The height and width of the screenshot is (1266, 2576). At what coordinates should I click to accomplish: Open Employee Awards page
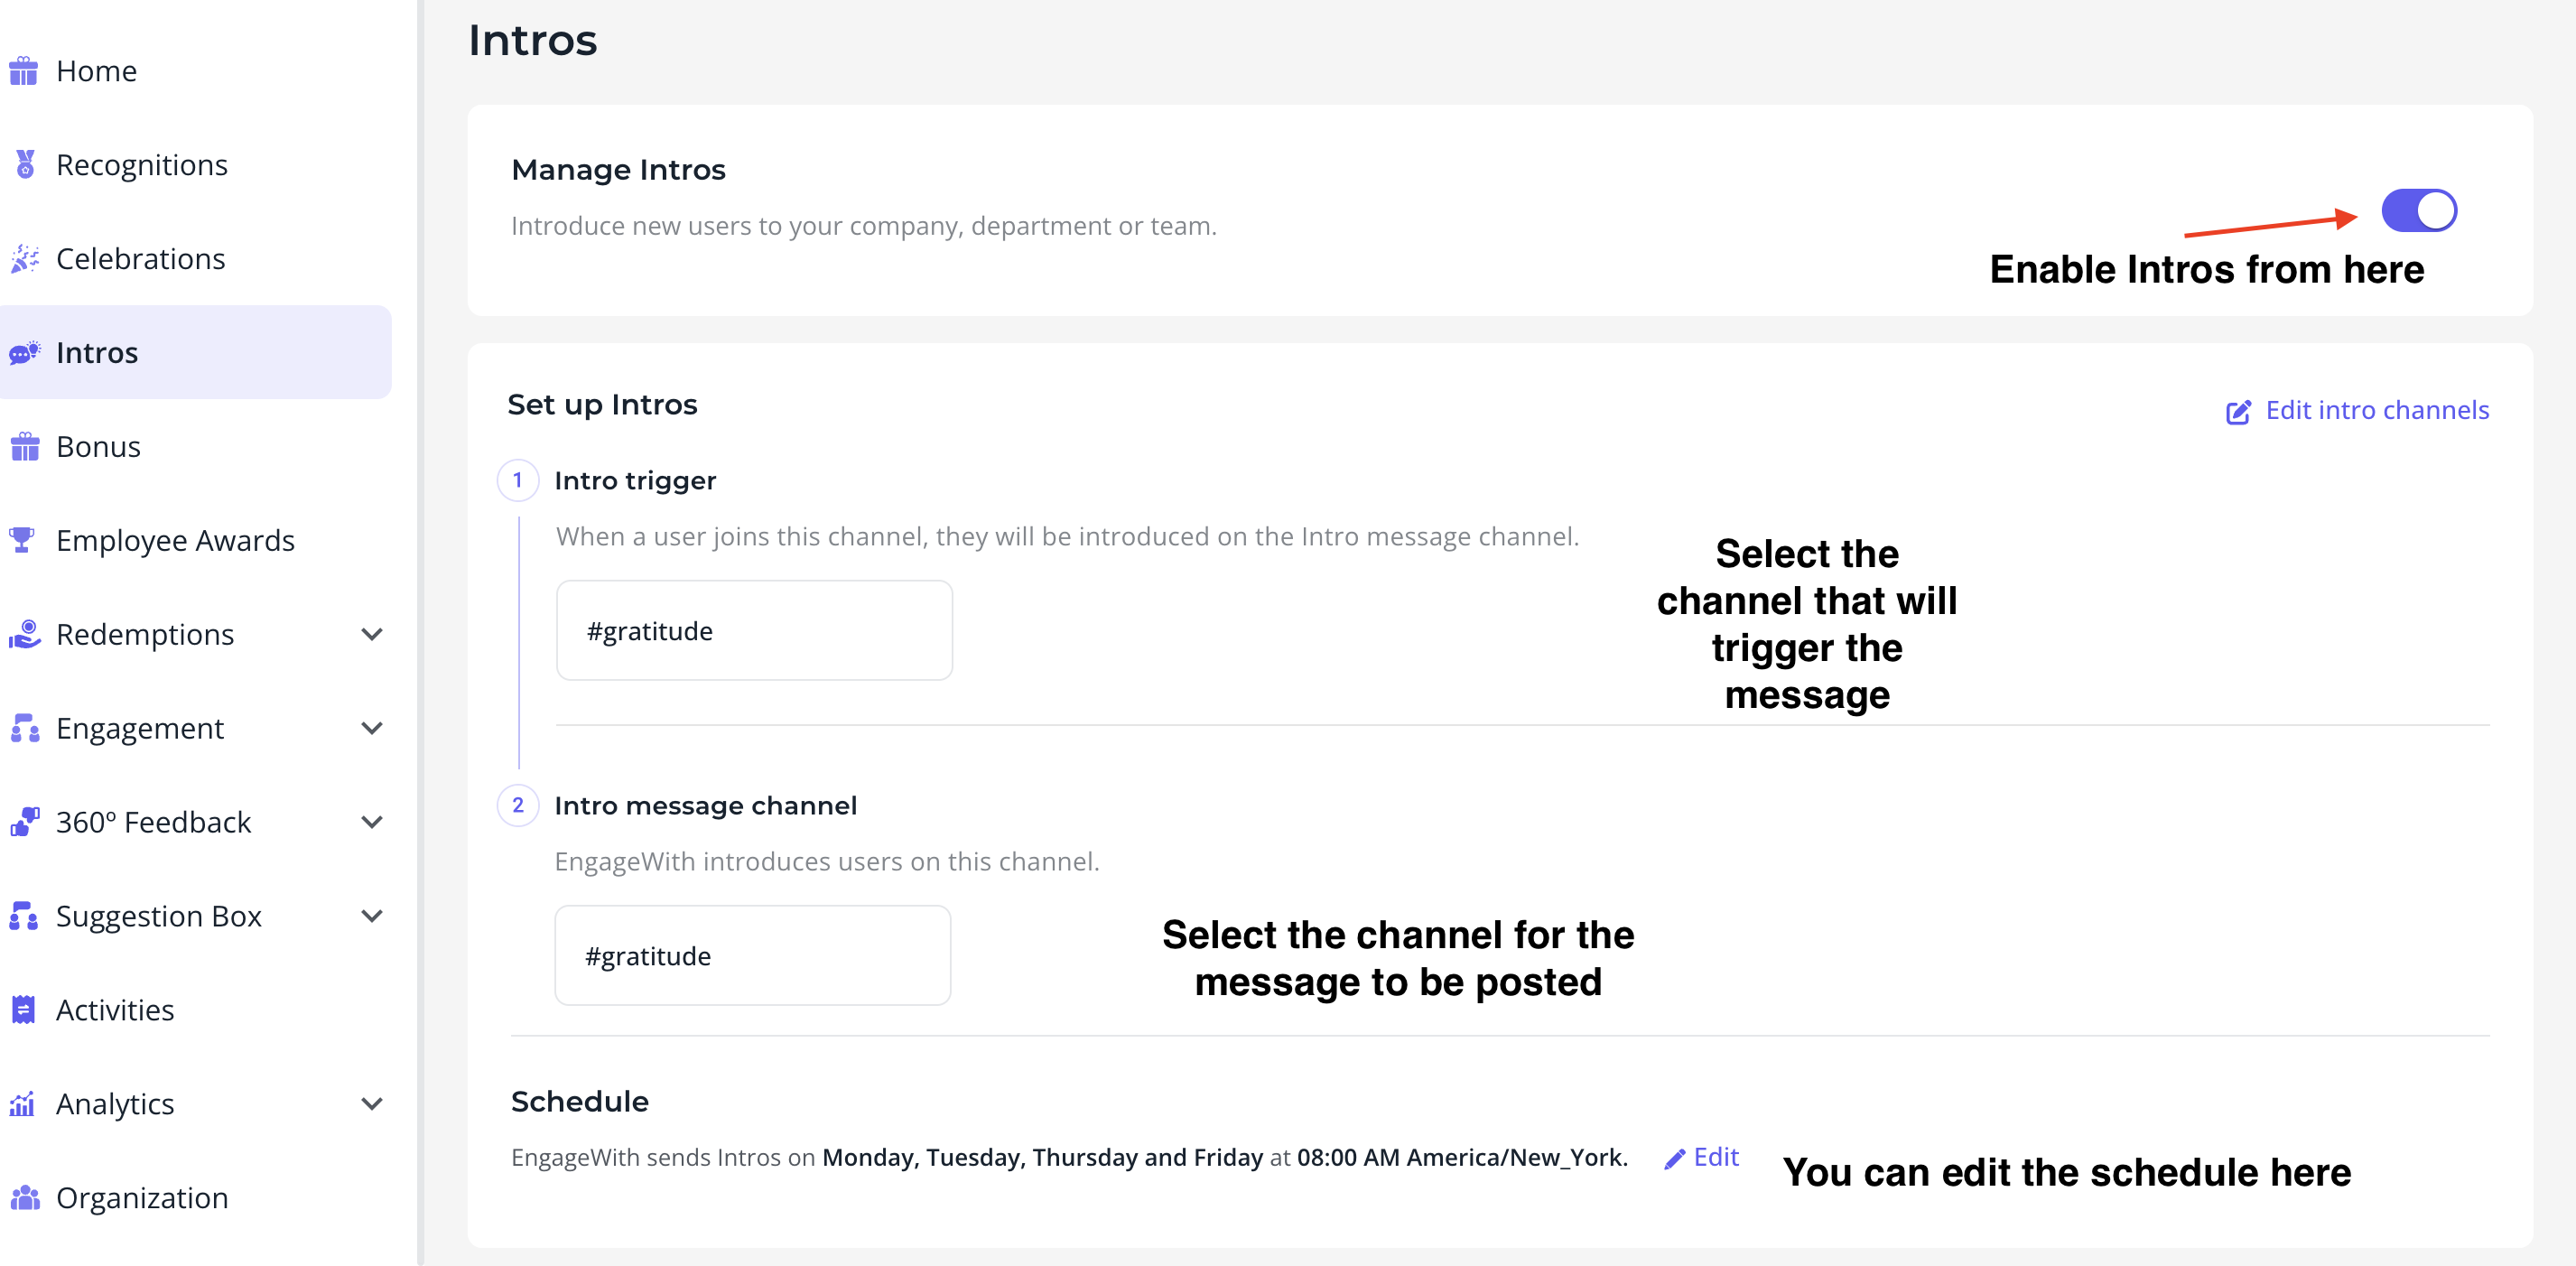pyautogui.click(x=196, y=541)
